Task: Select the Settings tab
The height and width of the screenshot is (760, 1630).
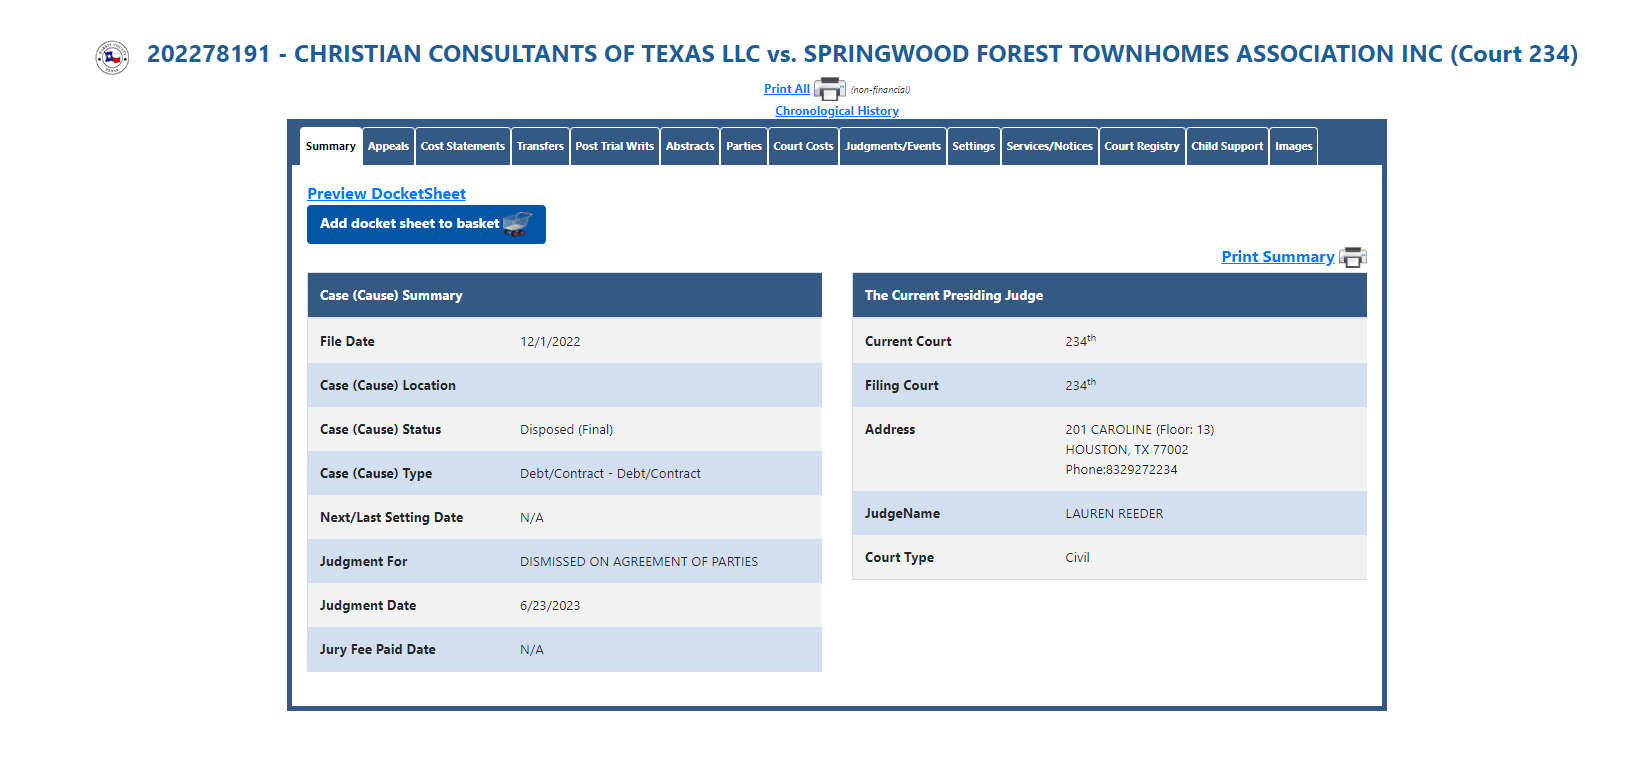Action: tap(974, 146)
